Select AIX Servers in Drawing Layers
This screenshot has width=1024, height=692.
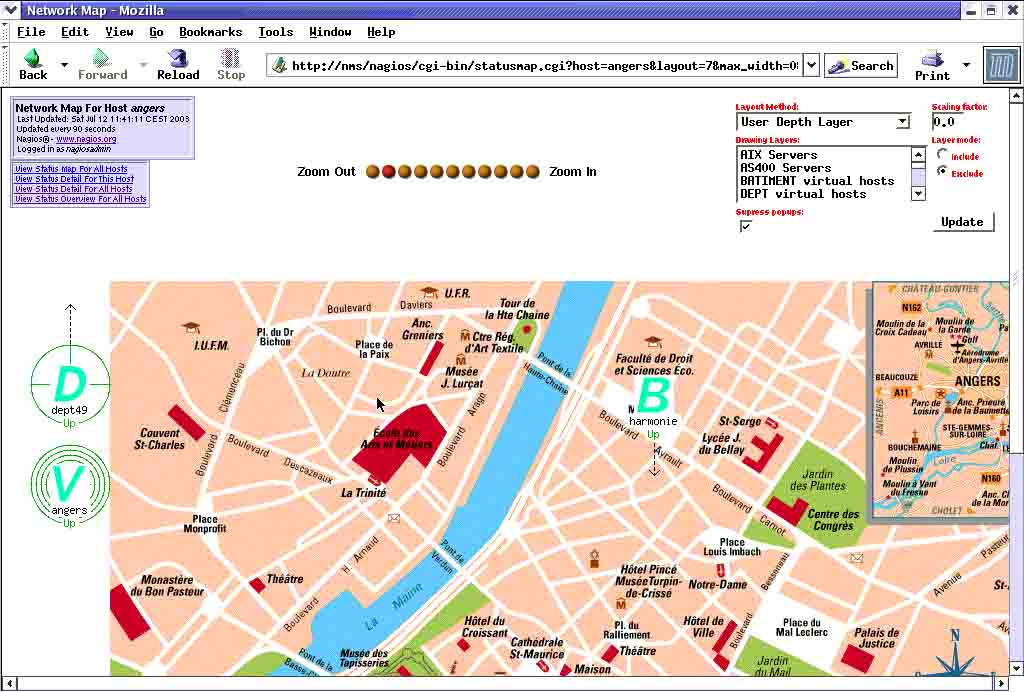point(778,155)
